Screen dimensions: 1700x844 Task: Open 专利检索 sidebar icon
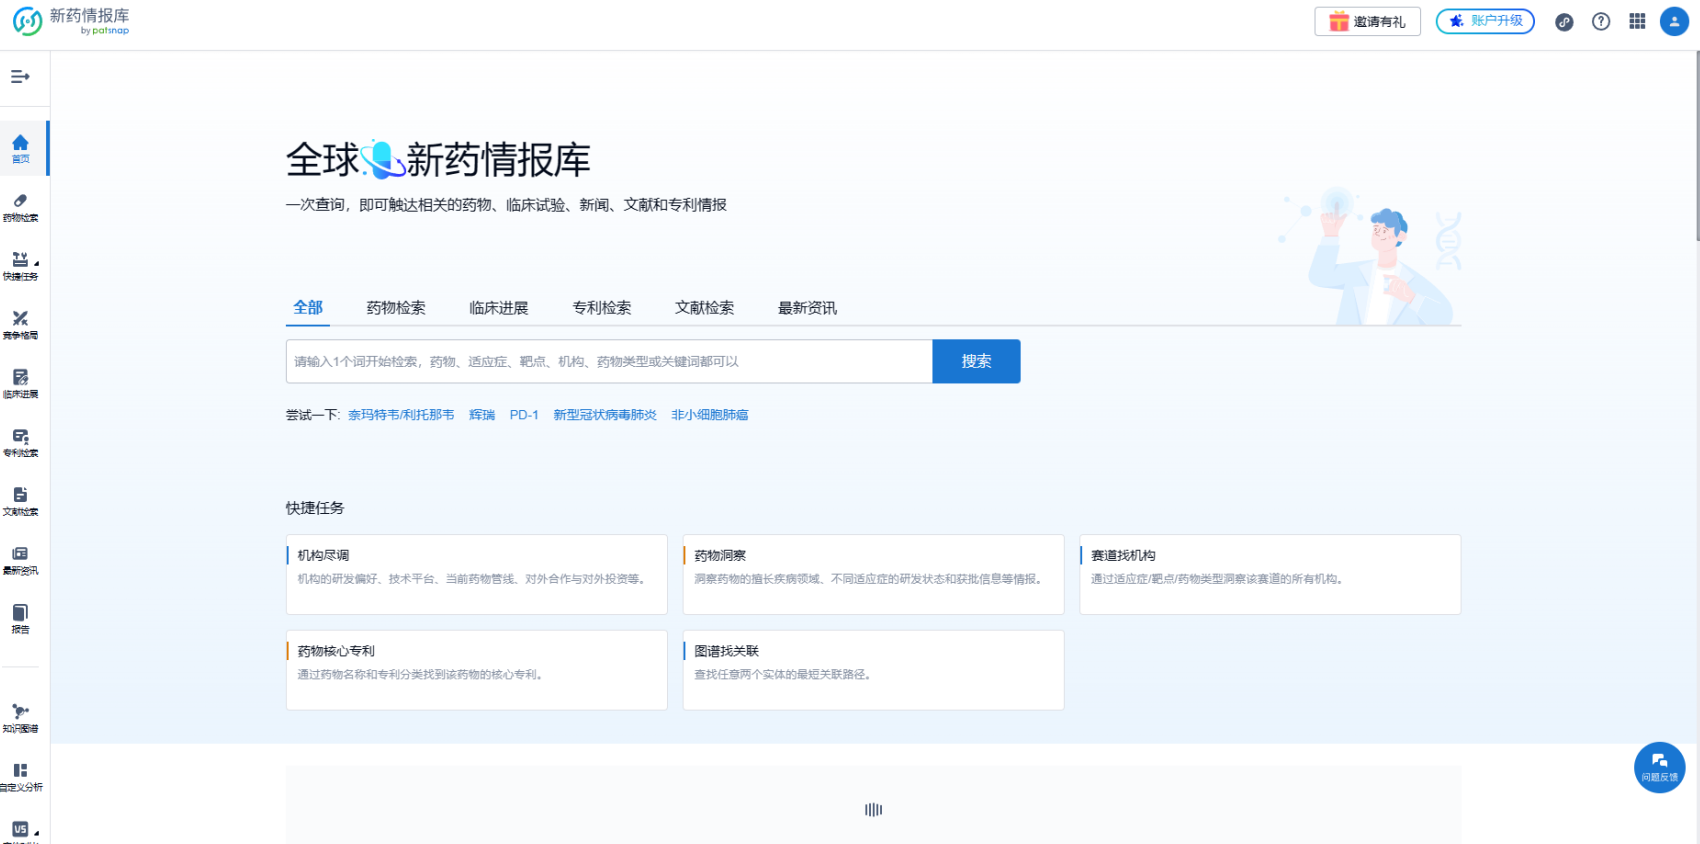20,443
